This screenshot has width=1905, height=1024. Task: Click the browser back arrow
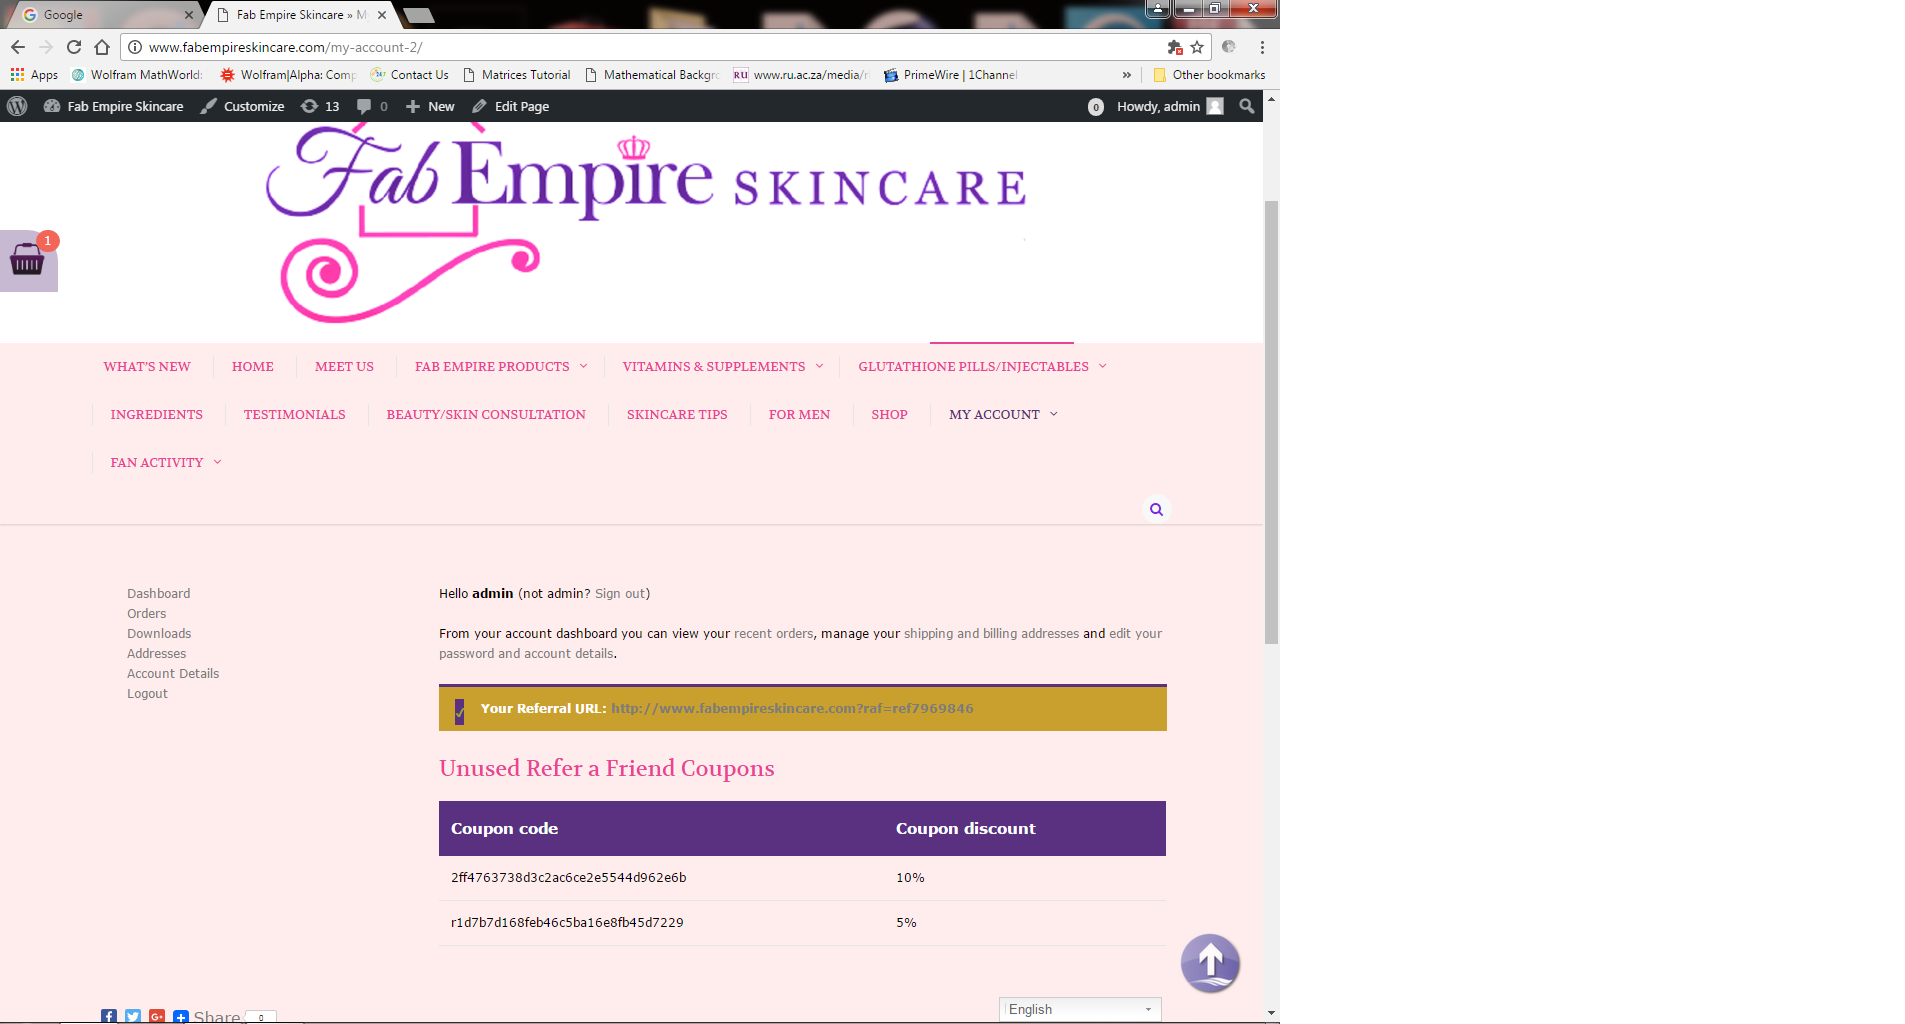pyautogui.click(x=18, y=47)
